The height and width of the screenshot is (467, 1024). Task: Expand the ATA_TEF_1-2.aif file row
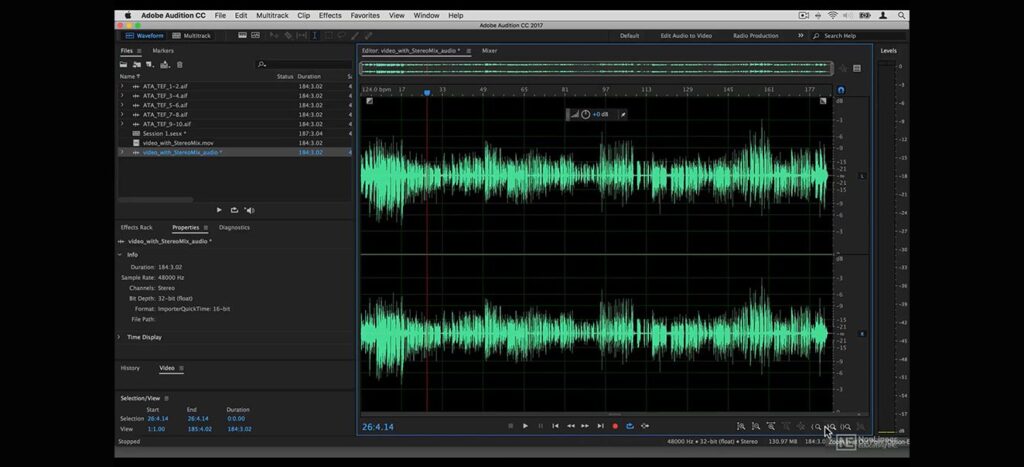(x=121, y=86)
